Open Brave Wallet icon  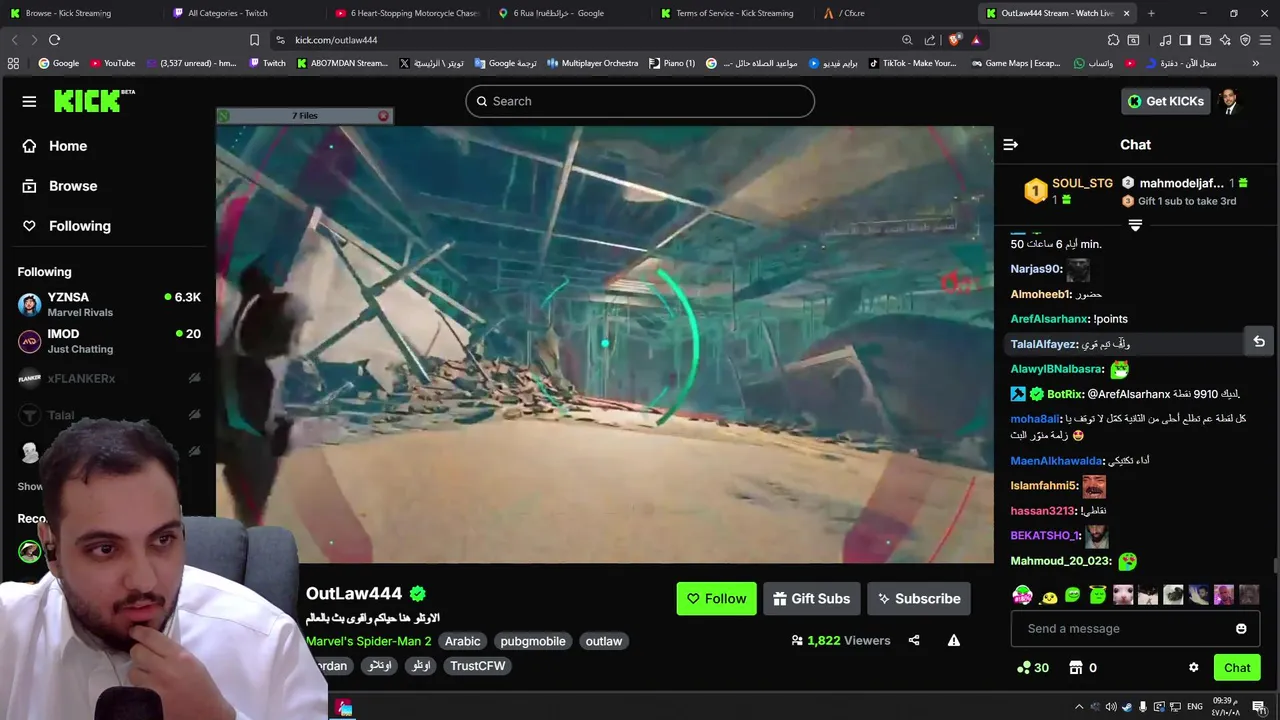(1205, 40)
